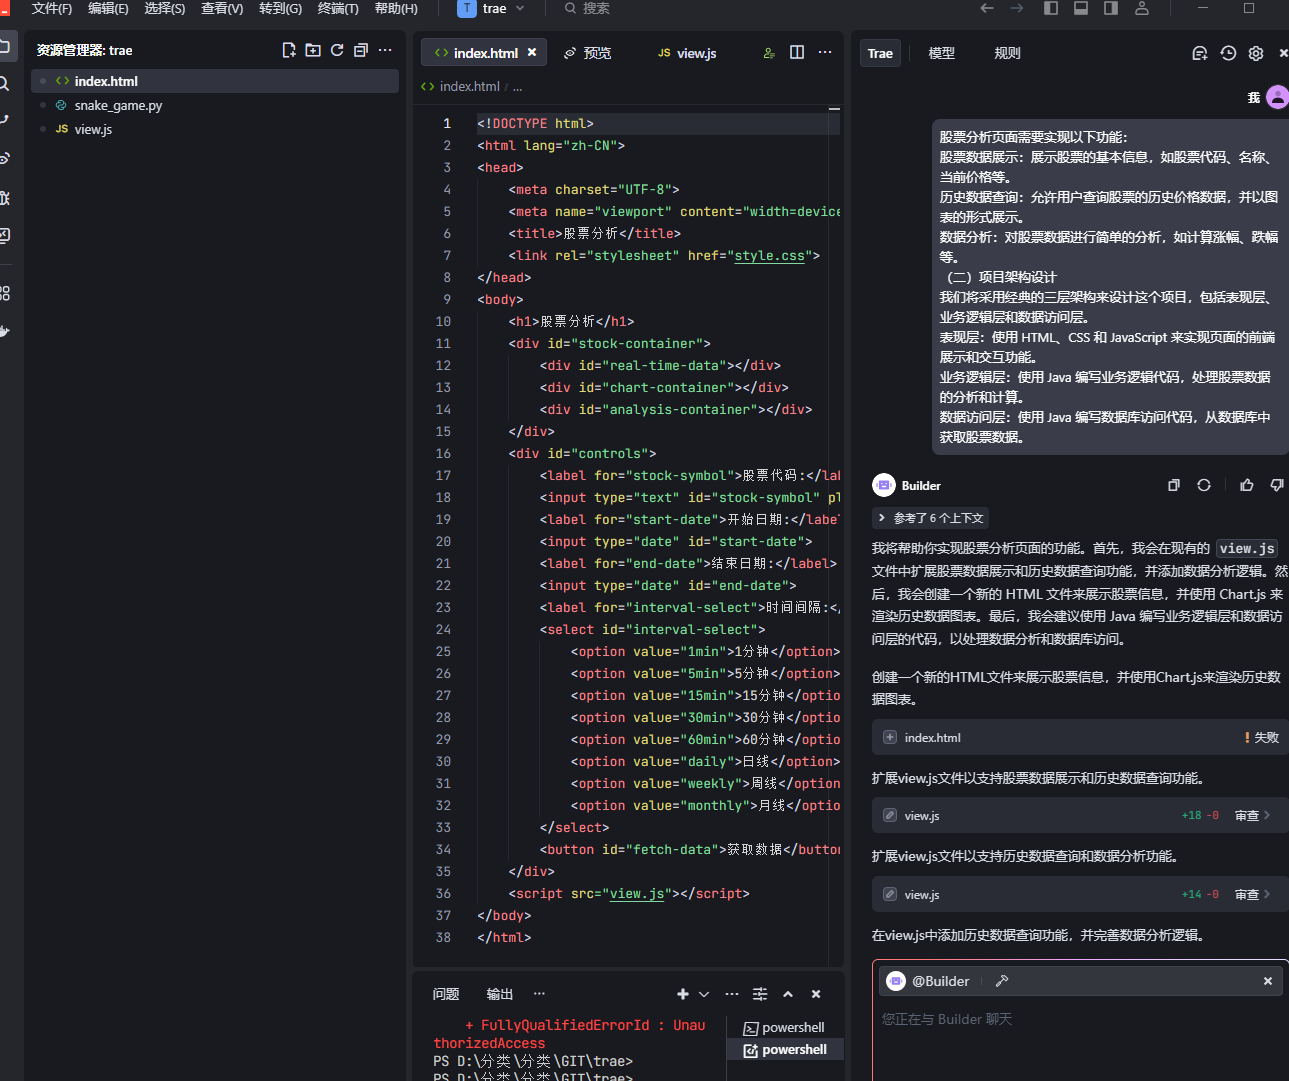Select the Trae tab in the AI panel
Screen dimensions: 1289x1081
pos(880,53)
